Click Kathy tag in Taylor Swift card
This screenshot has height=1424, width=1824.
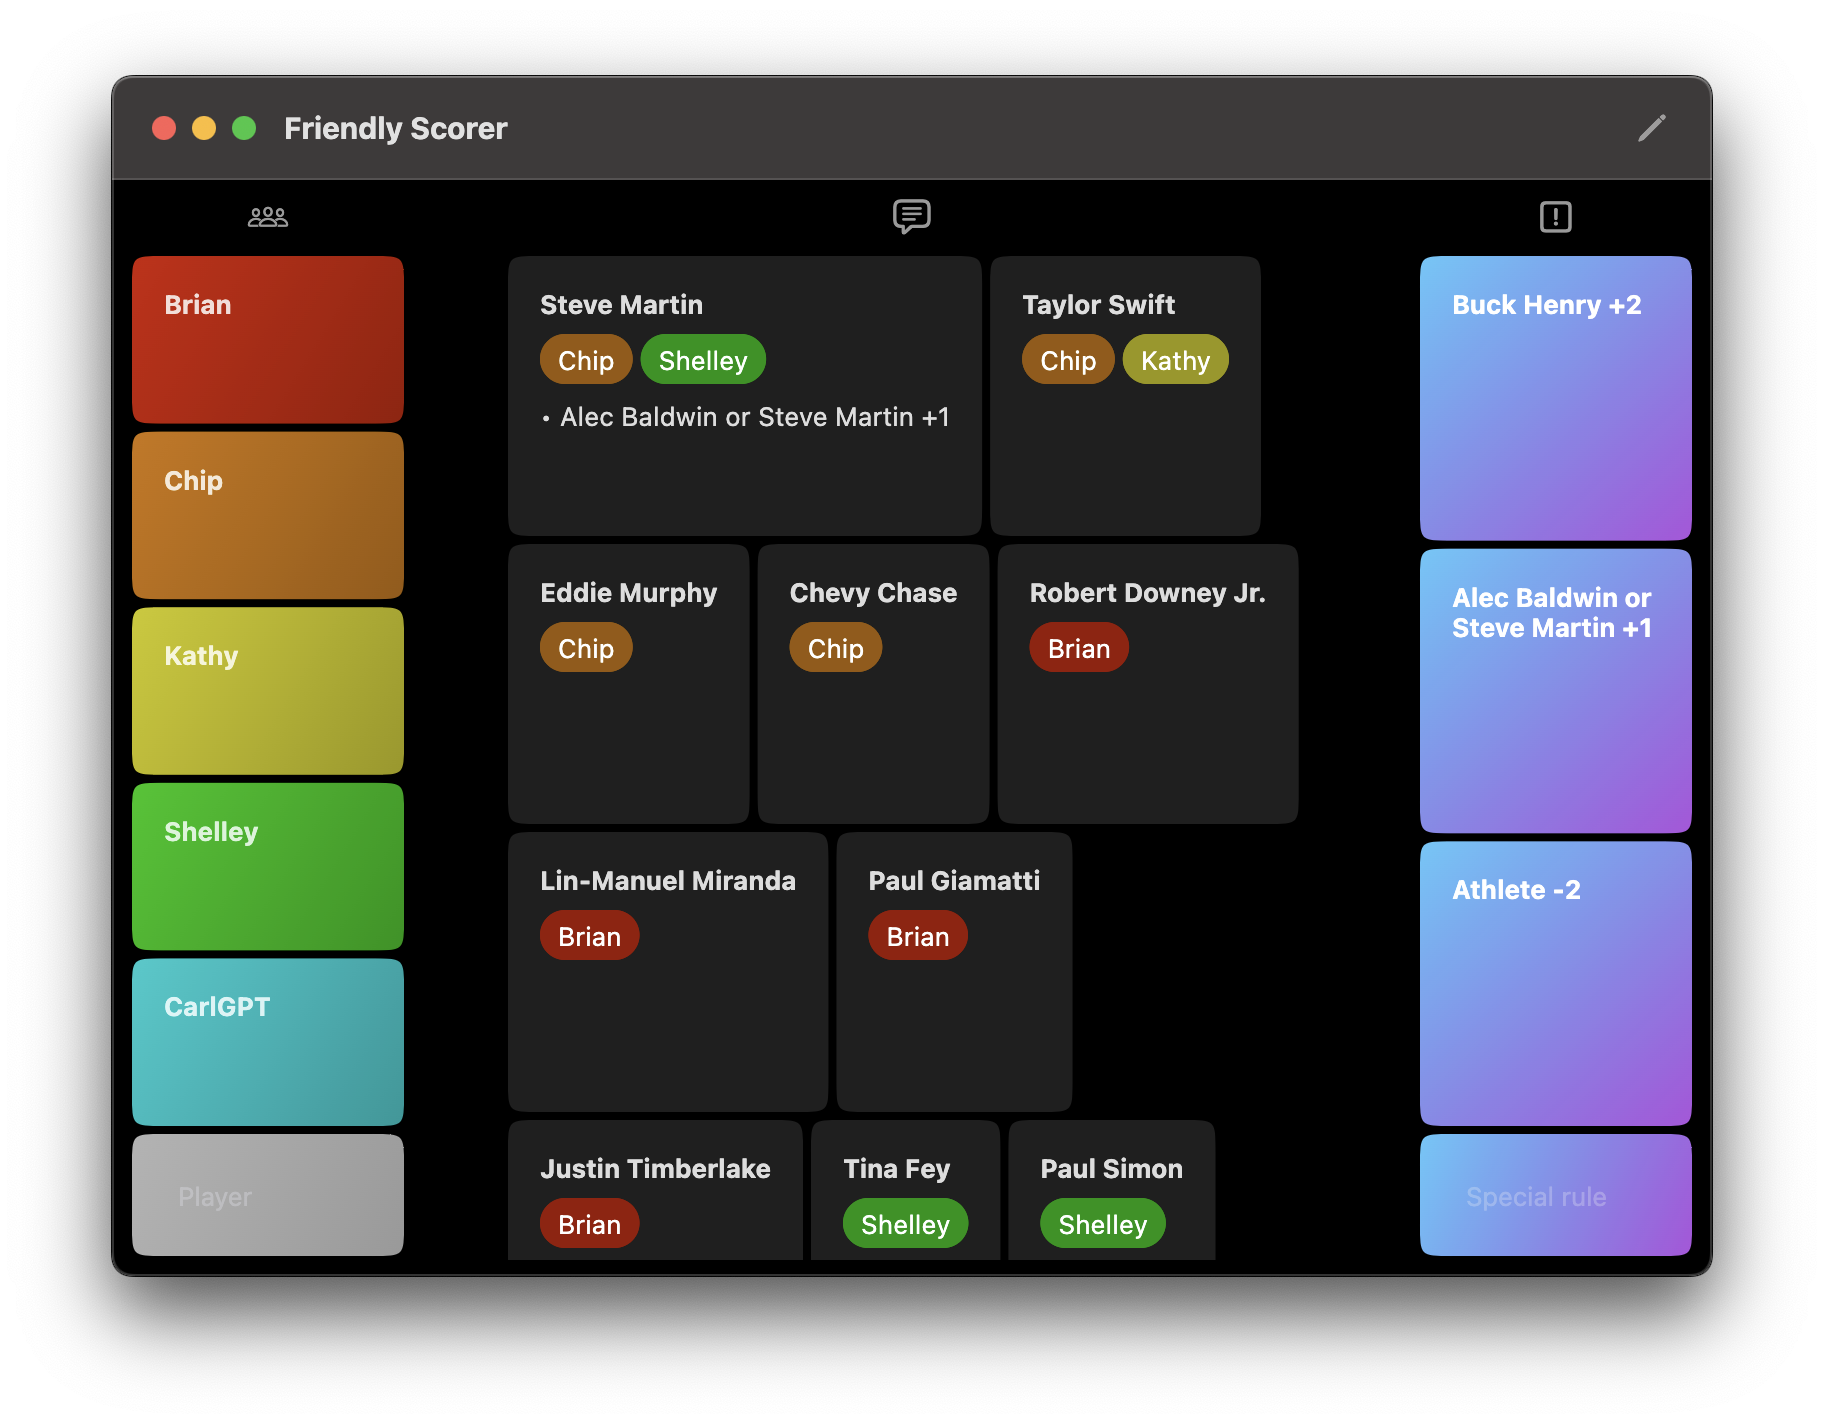coord(1176,360)
